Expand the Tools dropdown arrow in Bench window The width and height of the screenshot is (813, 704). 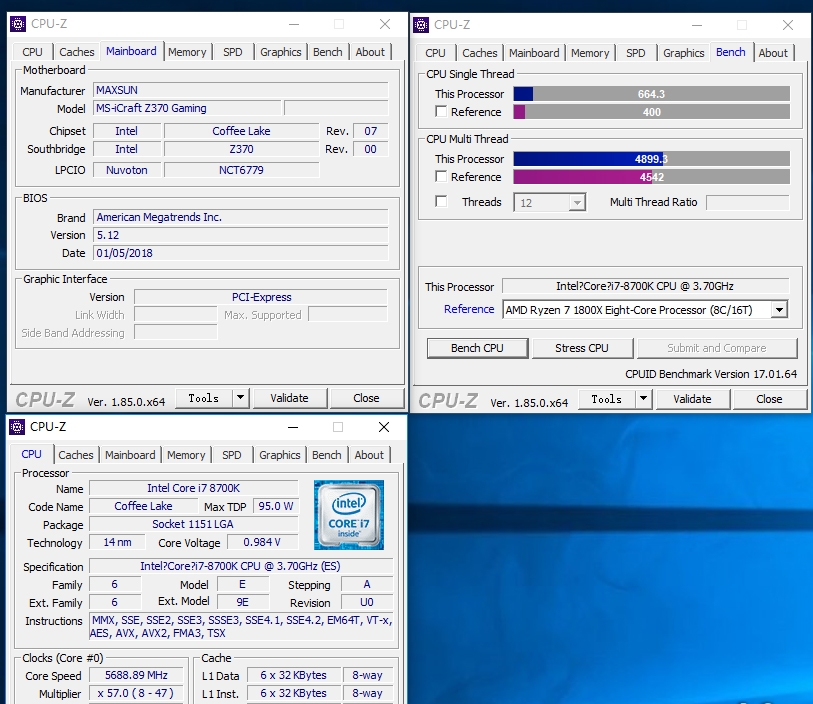click(x=643, y=399)
